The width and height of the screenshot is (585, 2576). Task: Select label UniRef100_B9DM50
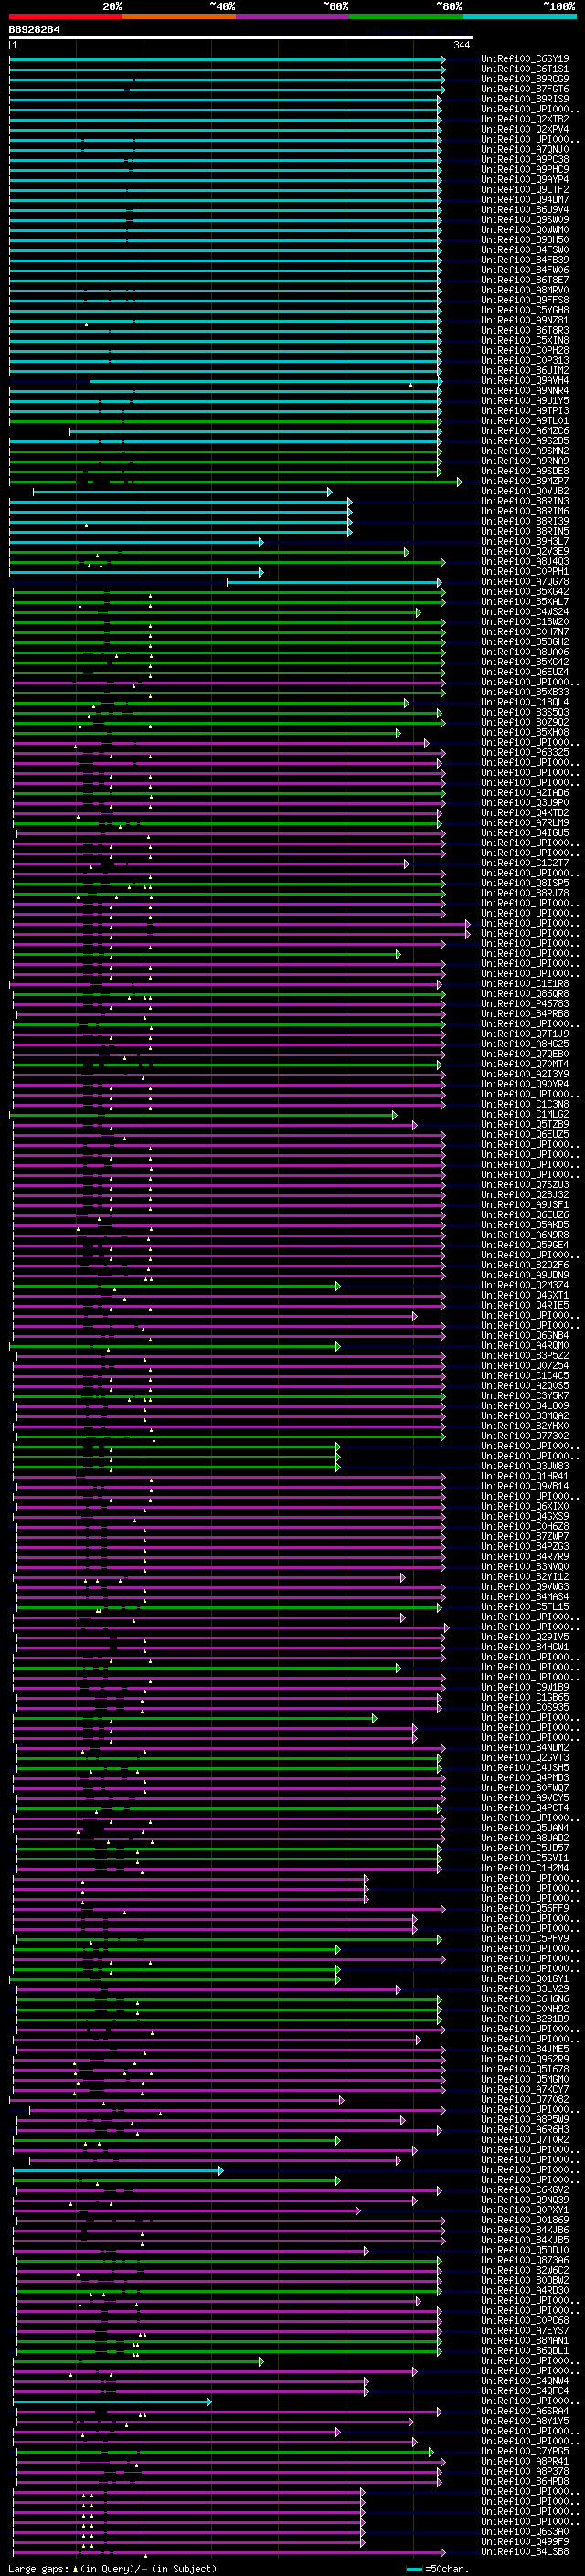525,239
